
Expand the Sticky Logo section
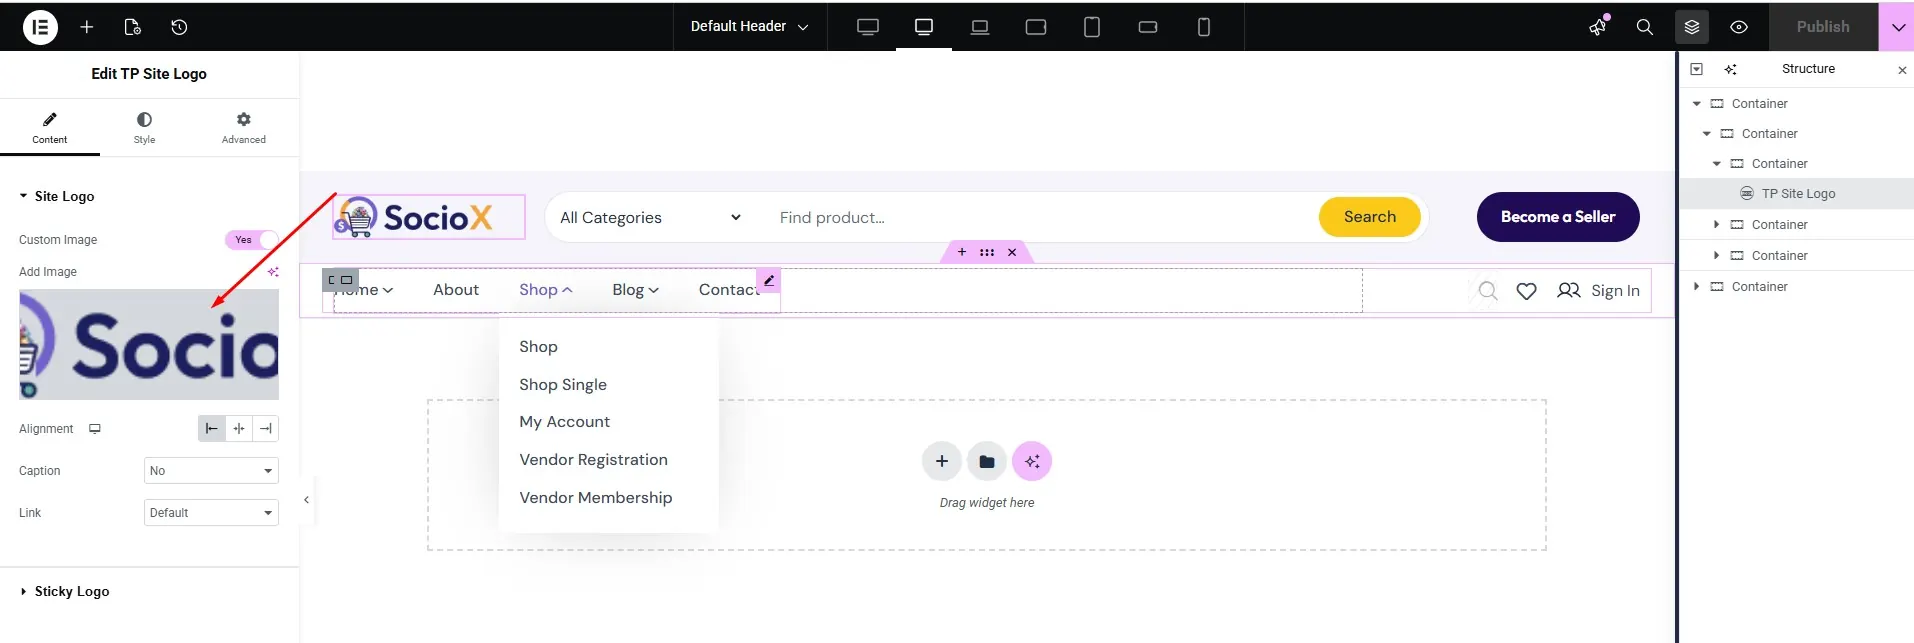[x=71, y=591]
